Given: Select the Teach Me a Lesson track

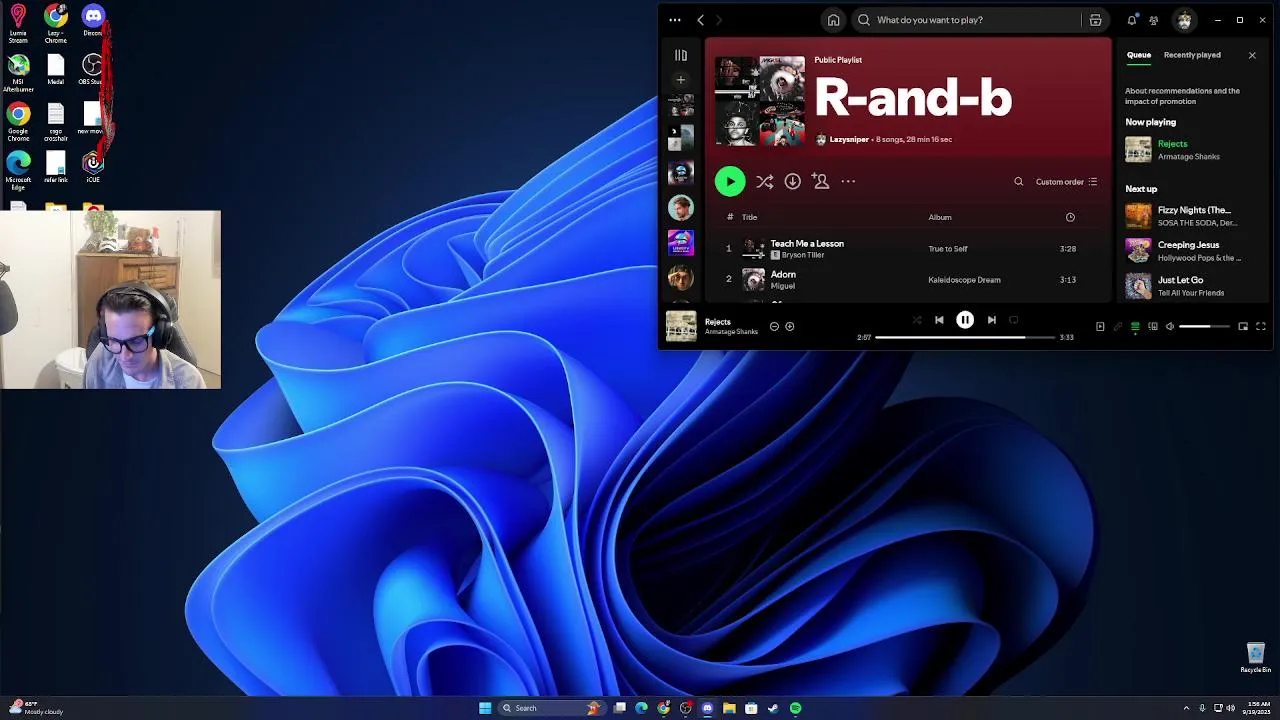Looking at the screenshot, I should tap(910, 249).
